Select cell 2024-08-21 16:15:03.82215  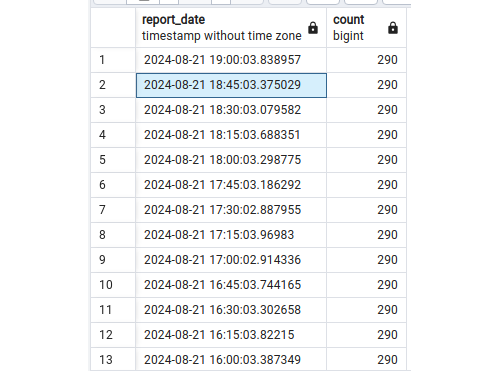231,335
